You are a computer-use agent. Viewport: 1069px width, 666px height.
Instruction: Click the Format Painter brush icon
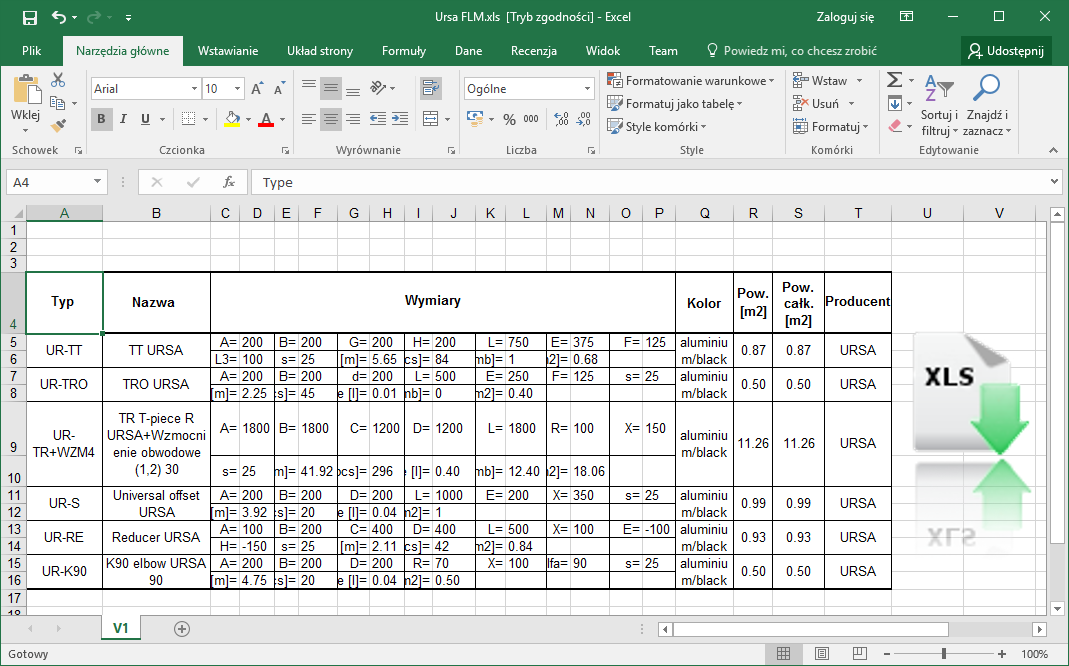58,125
